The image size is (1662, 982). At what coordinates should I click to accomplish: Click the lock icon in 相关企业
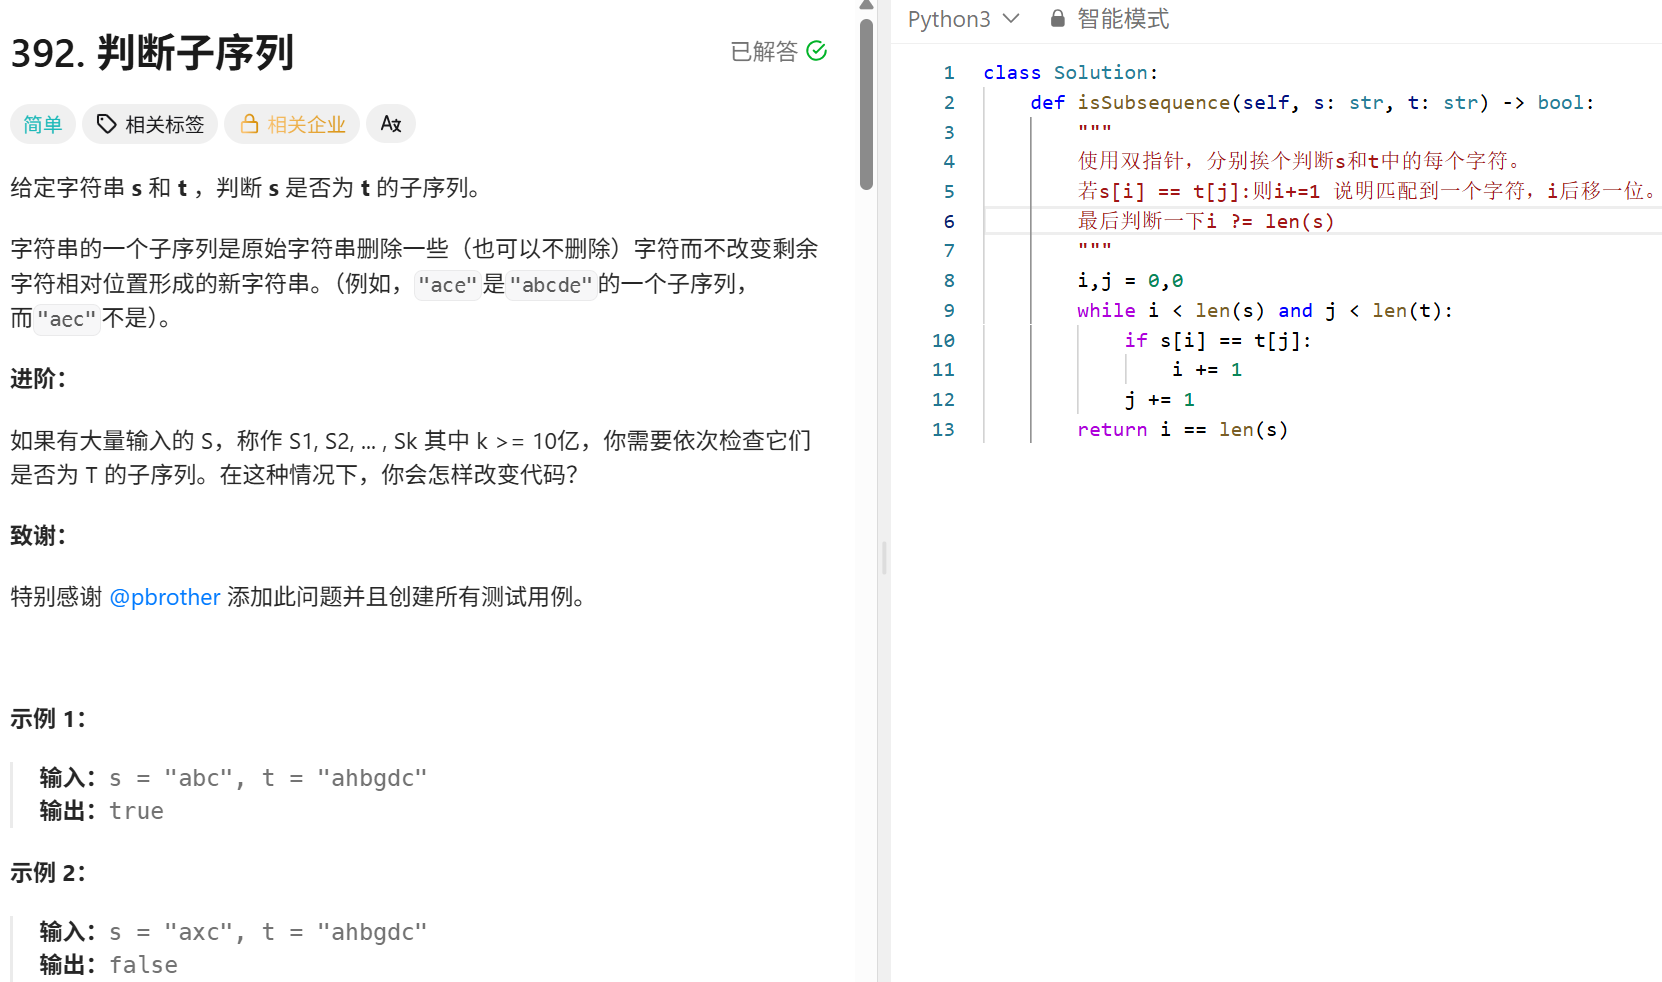point(249,124)
